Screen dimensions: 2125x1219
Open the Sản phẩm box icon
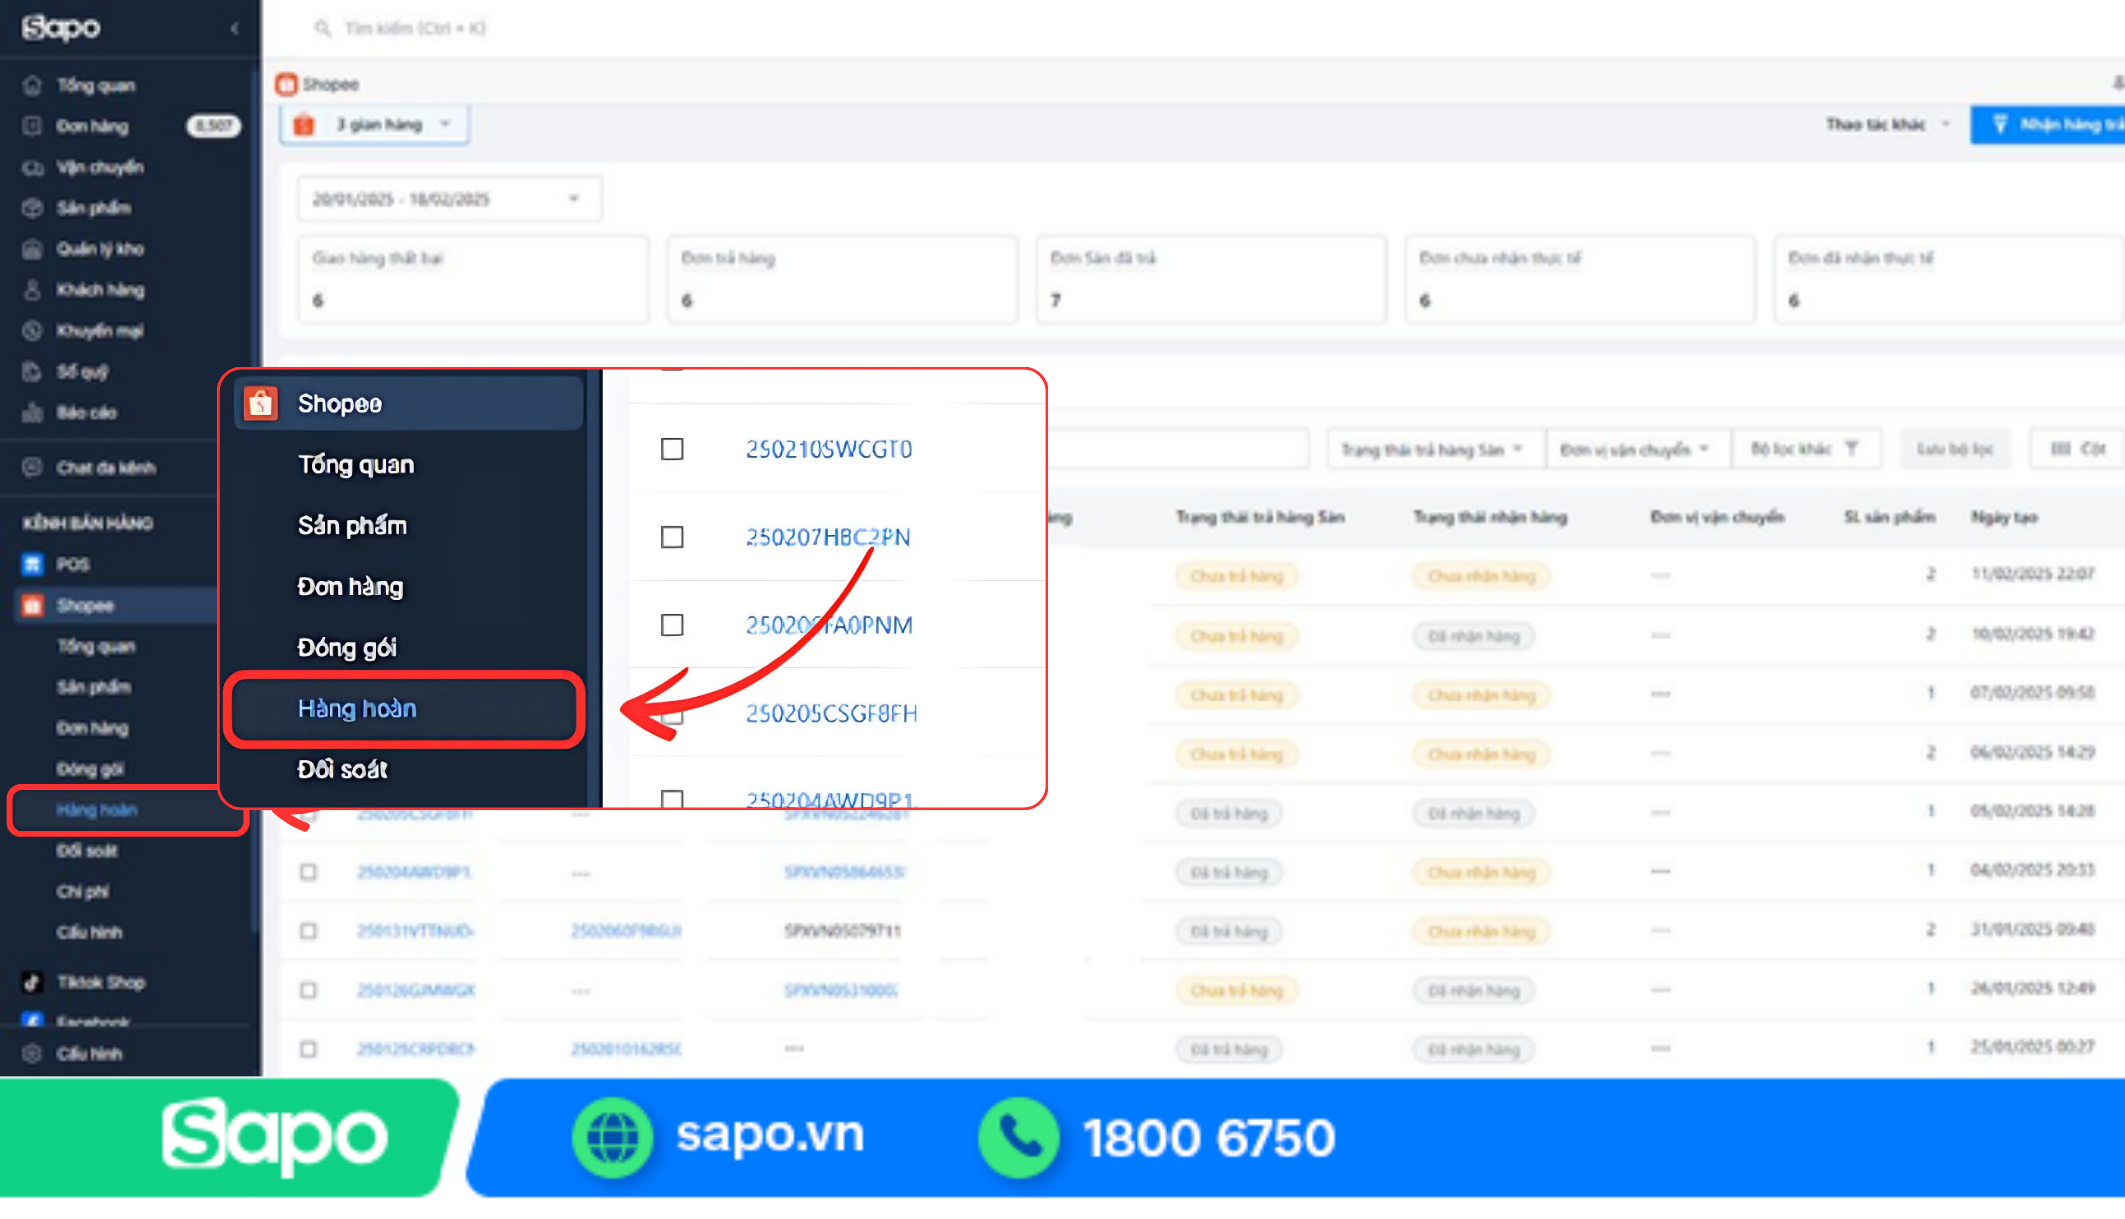pos(32,208)
